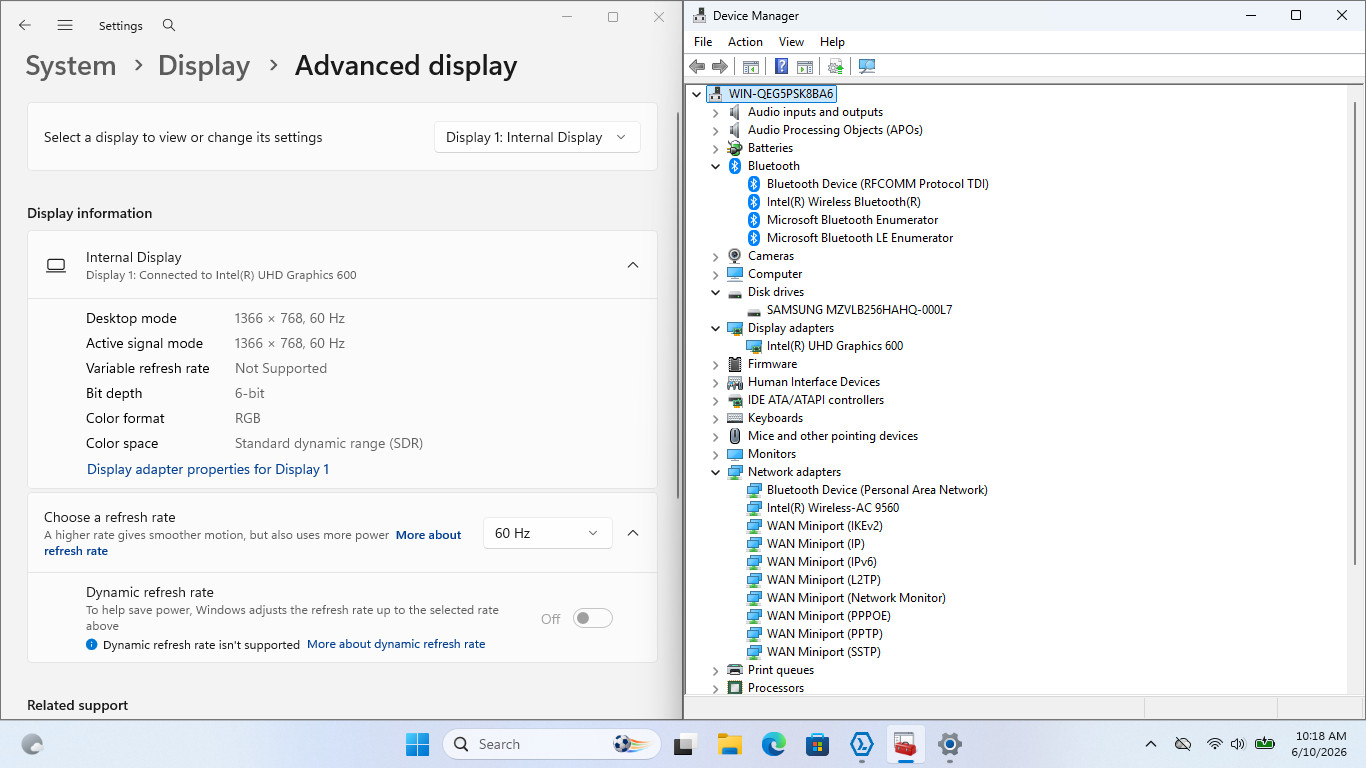Go to System in the Settings breadcrumb
The image size is (1366, 768).
tap(71, 66)
